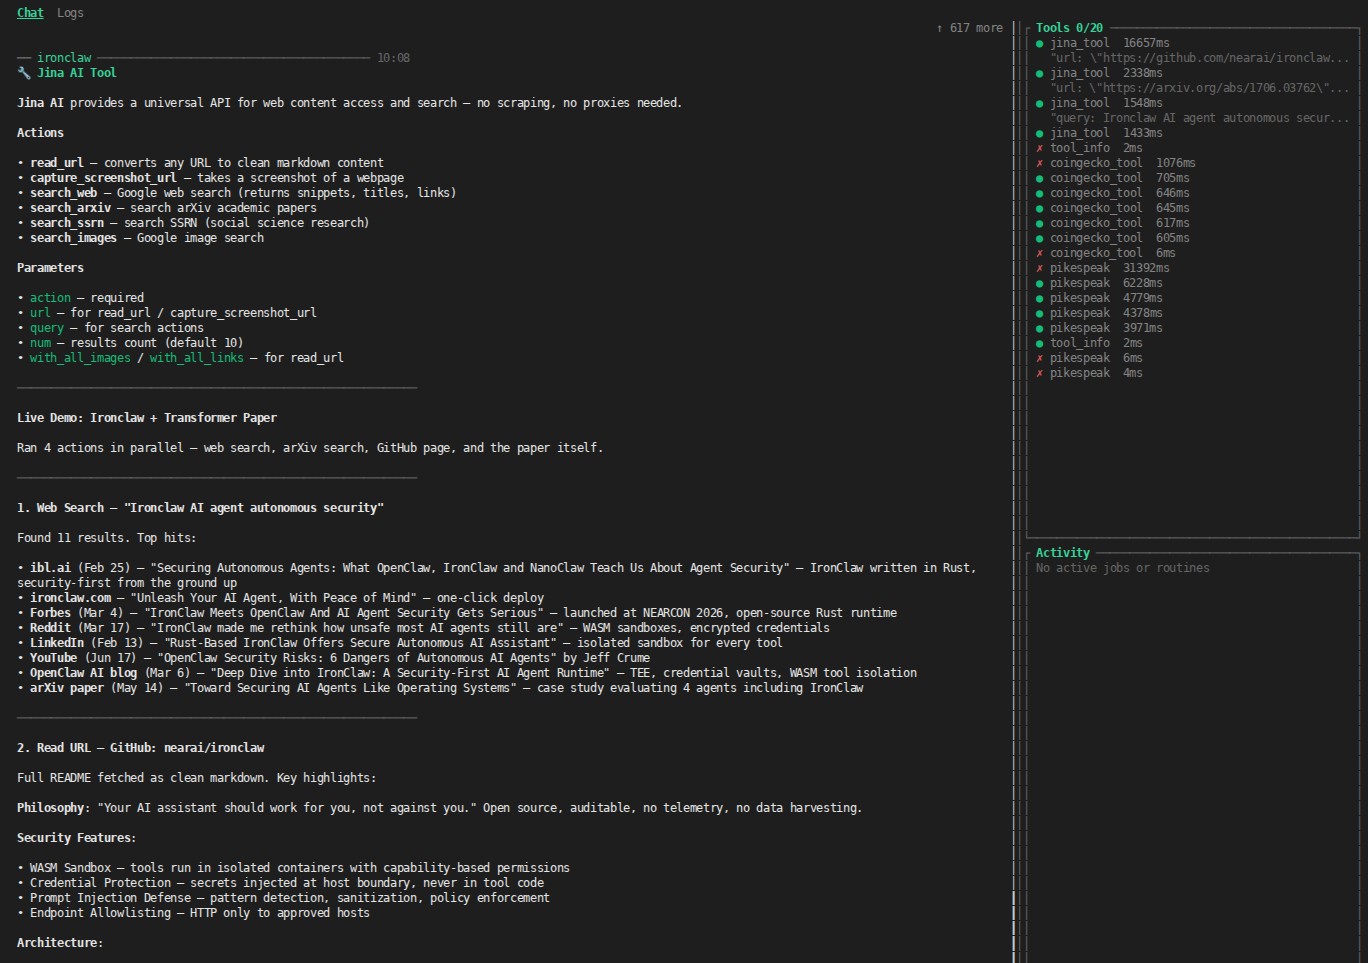Click the wrench icon beside Jina AI Tool
Image resolution: width=1368 pixels, height=963 pixels.
point(24,73)
